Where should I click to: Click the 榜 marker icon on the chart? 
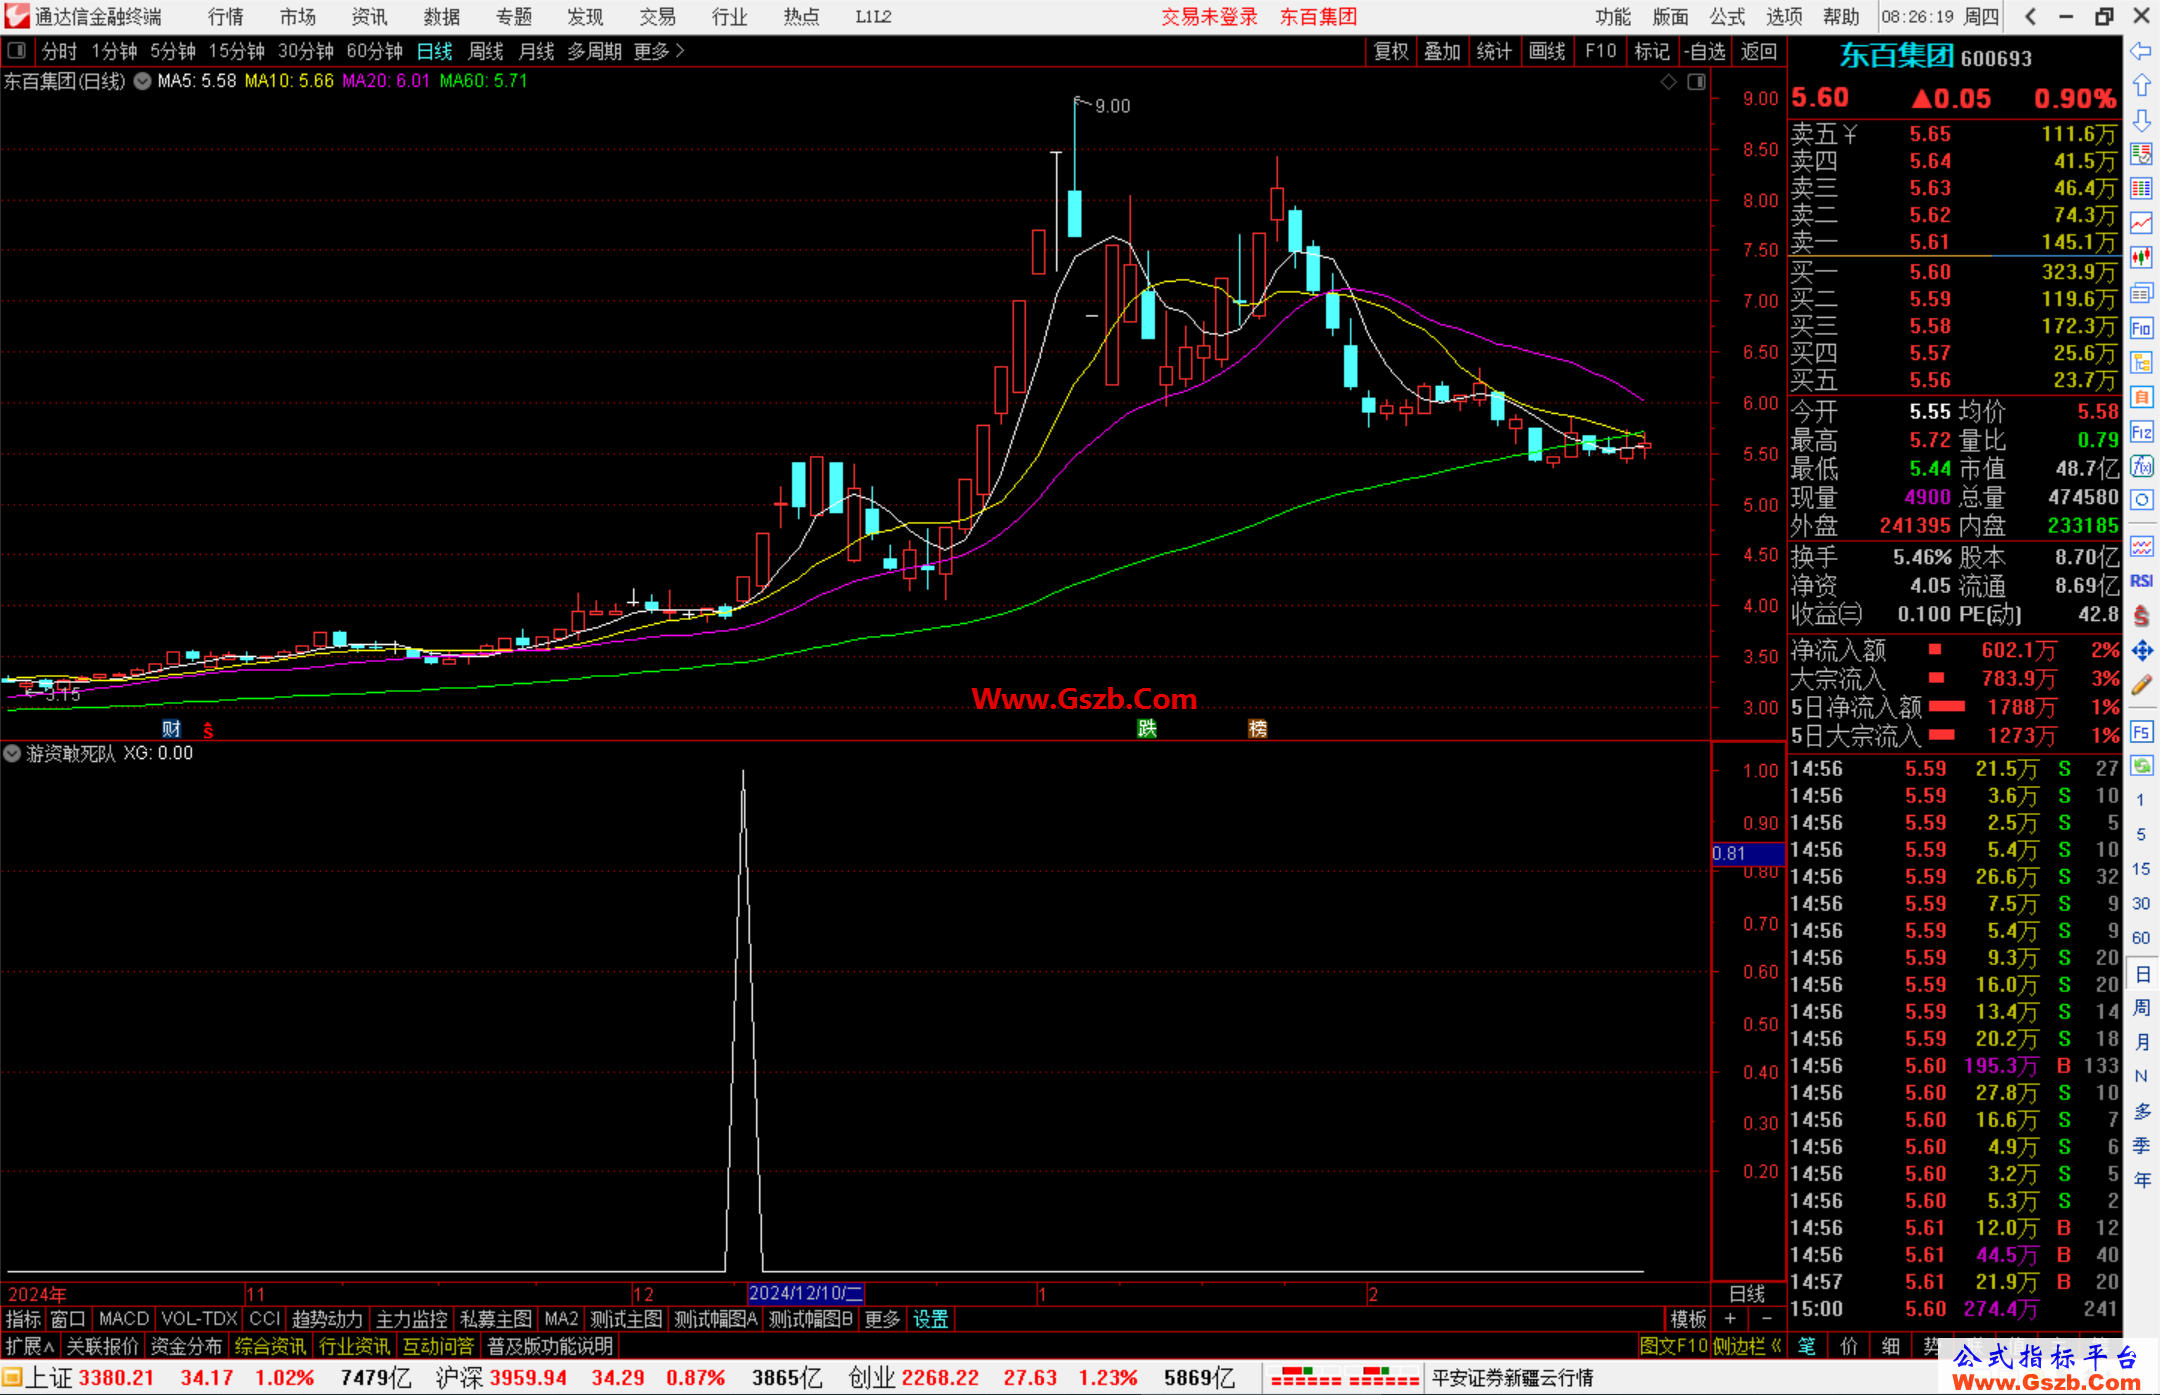pos(1258,729)
